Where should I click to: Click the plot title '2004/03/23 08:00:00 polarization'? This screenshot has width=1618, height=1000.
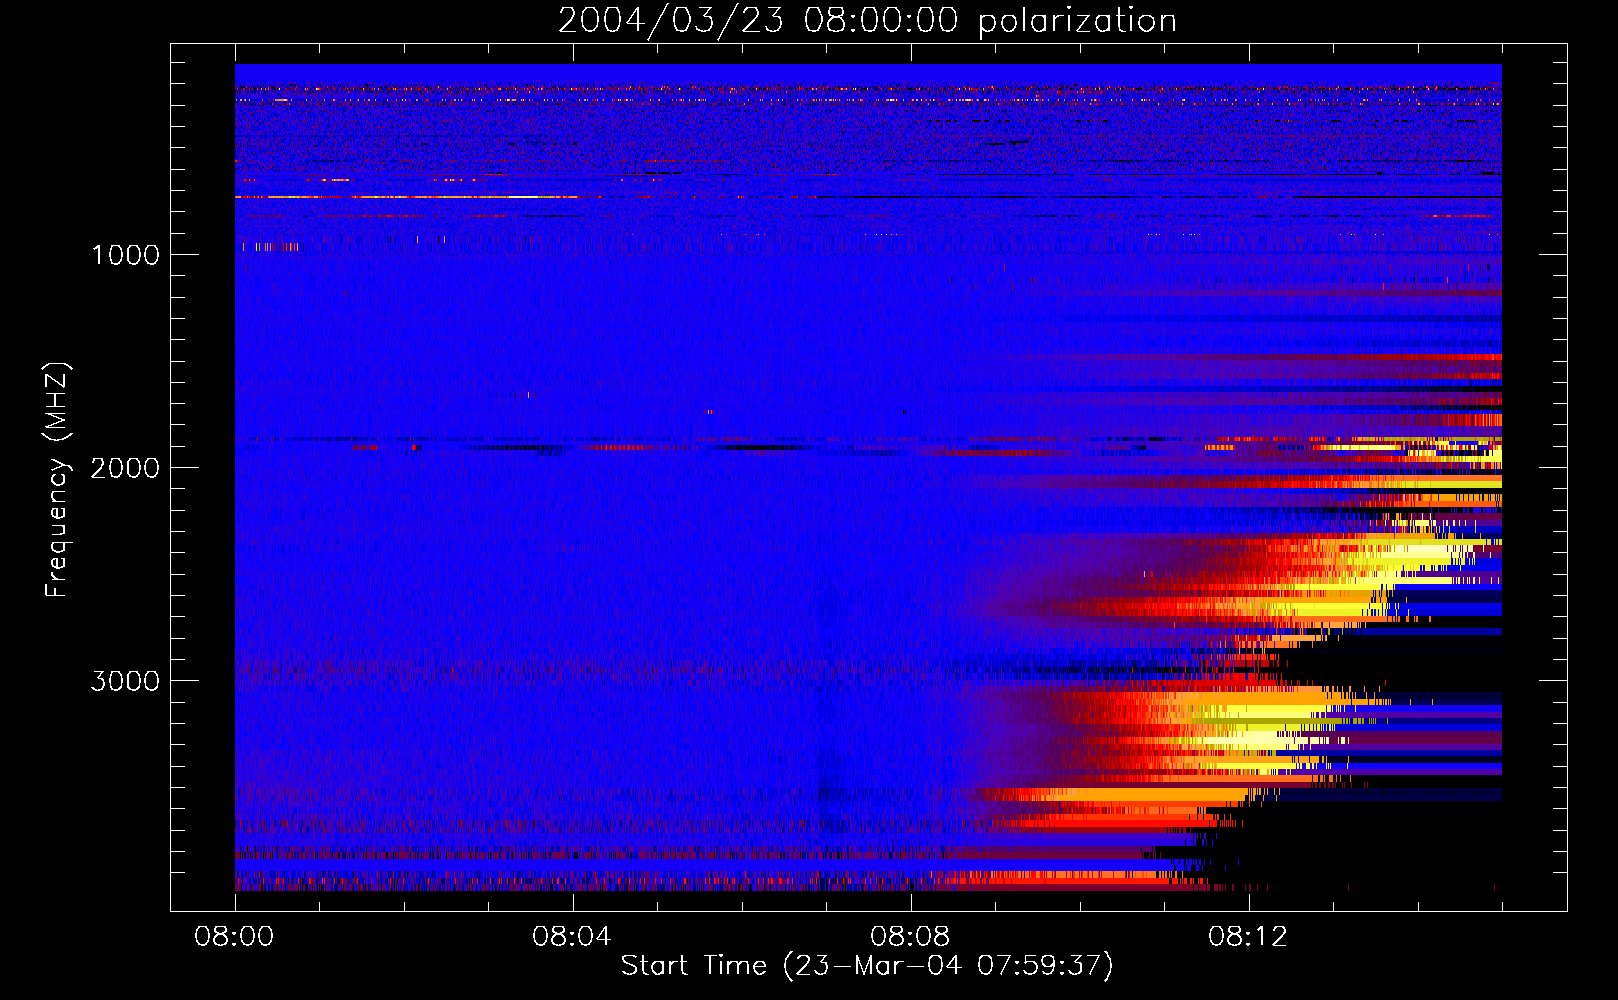[x=867, y=21]
